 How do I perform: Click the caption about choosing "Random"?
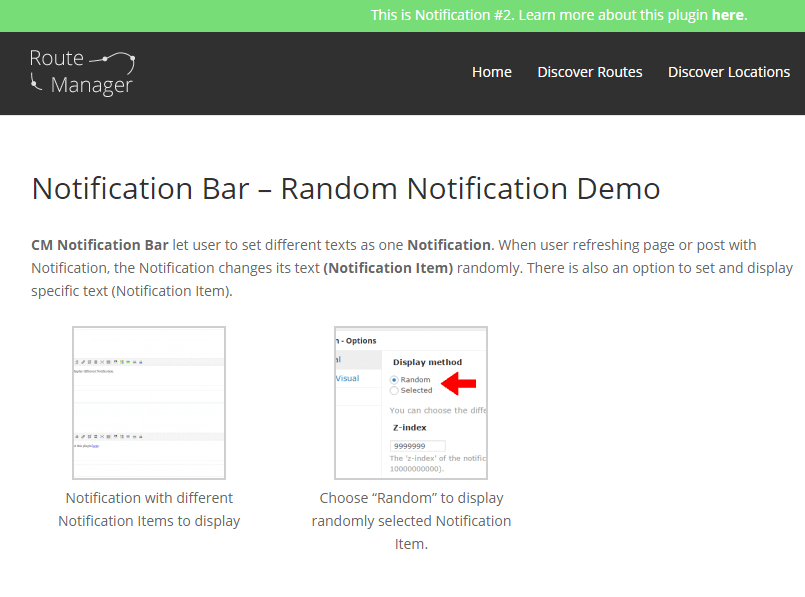click(x=411, y=520)
